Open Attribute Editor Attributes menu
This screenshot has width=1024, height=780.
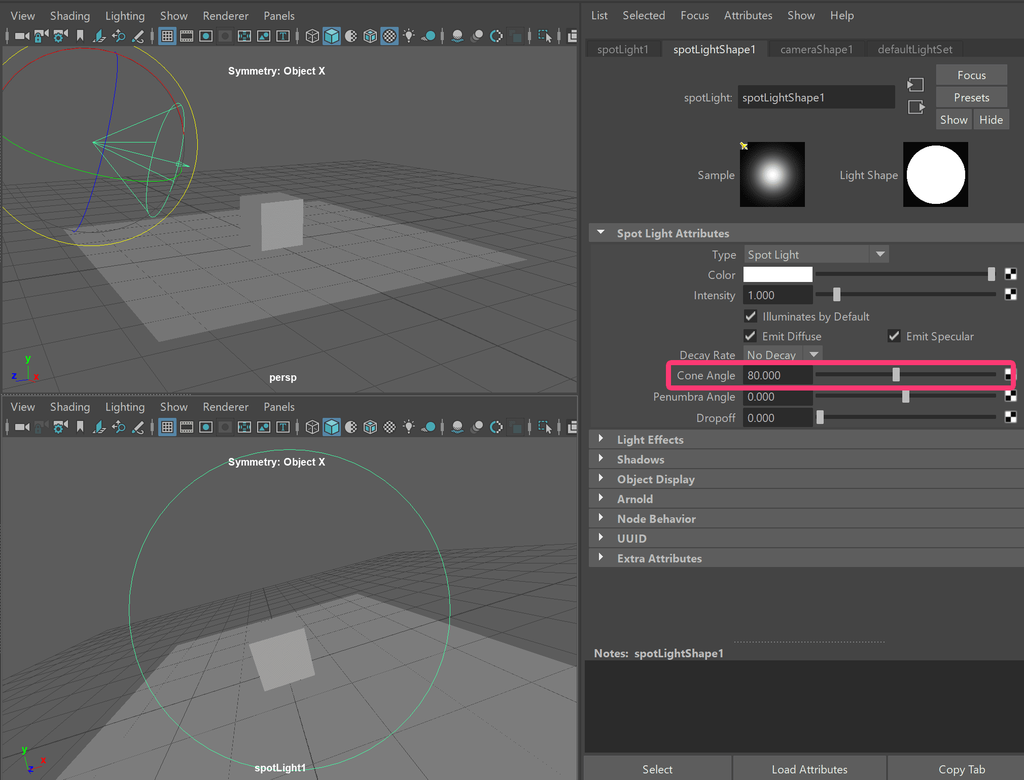pos(748,15)
